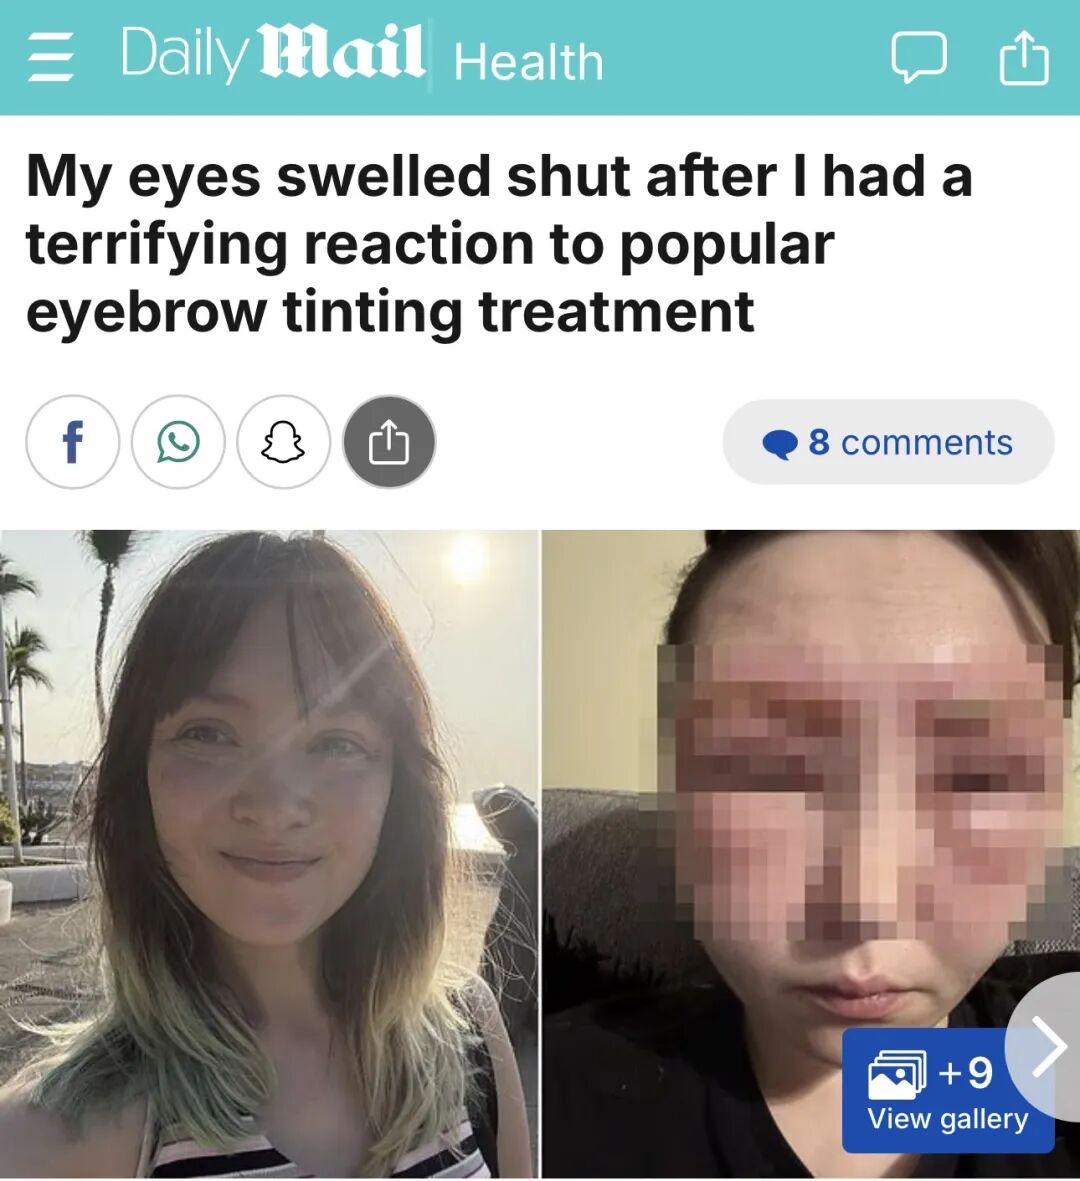Viewport: 1080px width, 1181px height.
Task: Go to the Health section
Action: point(529,61)
